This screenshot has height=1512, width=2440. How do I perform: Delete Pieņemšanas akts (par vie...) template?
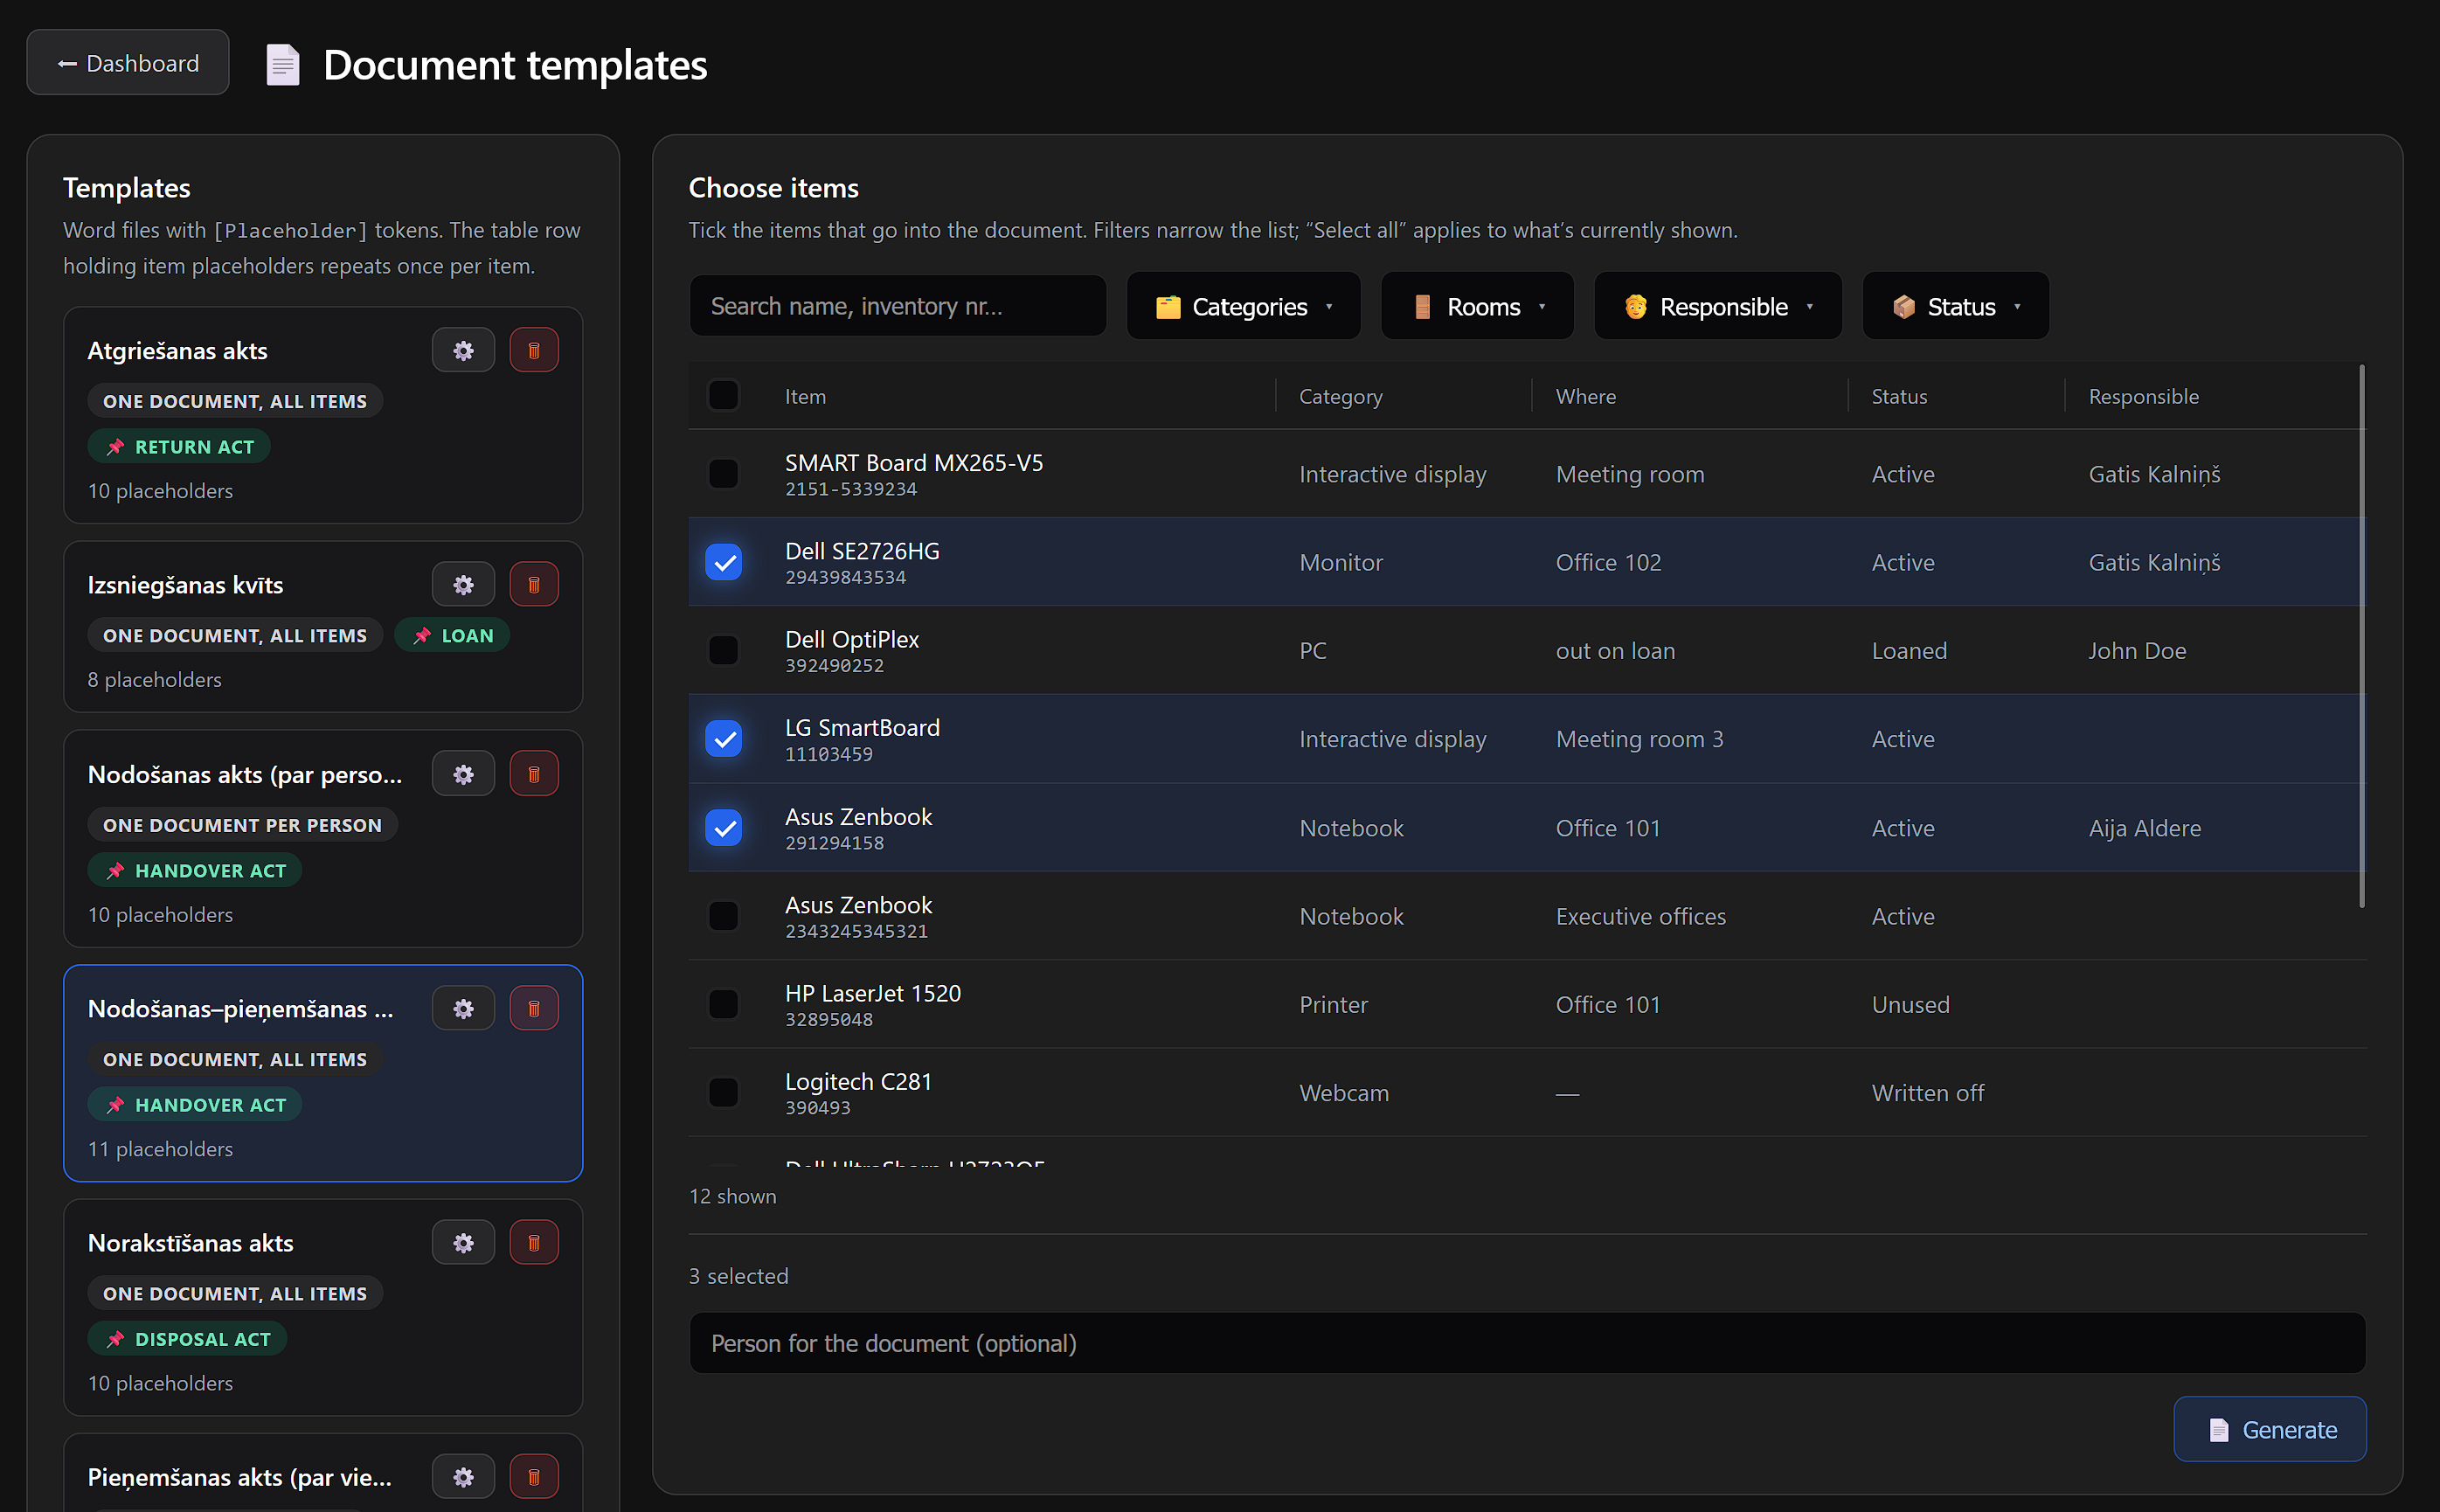[534, 1476]
